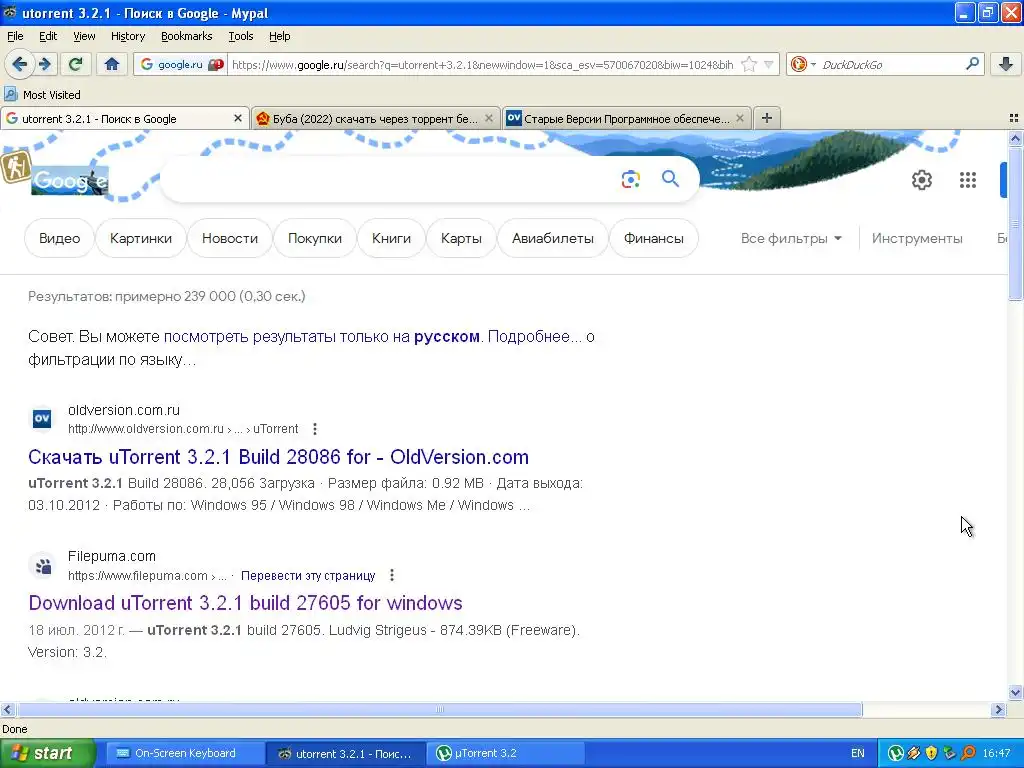Viewport: 1024px width, 768px height.
Task: Open the Most Visited bookmarks folder
Action: pyautogui.click(x=43, y=95)
